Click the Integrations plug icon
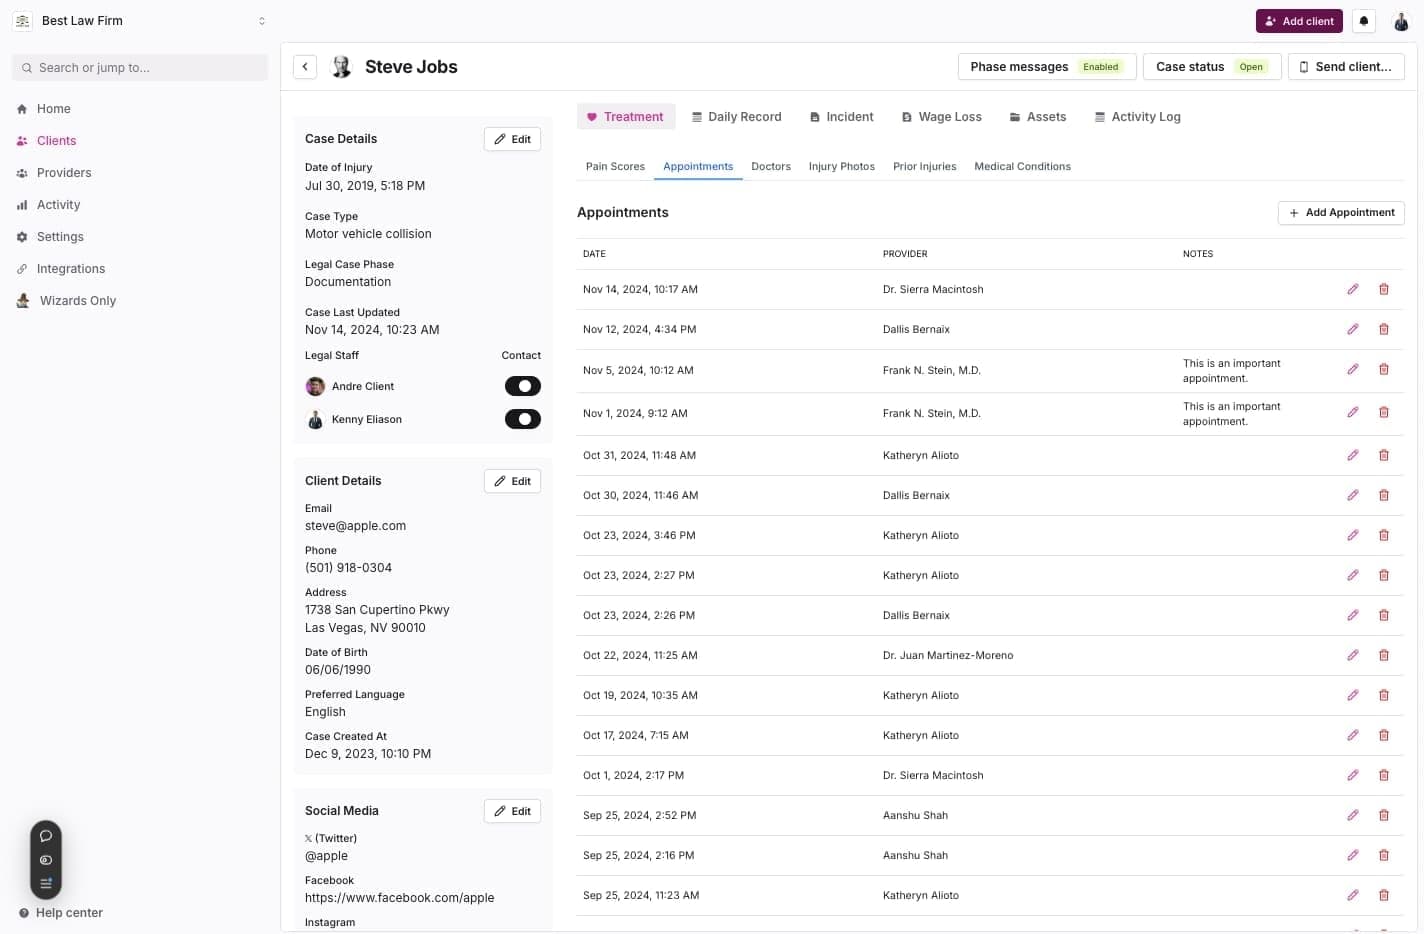 click(22, 268)
